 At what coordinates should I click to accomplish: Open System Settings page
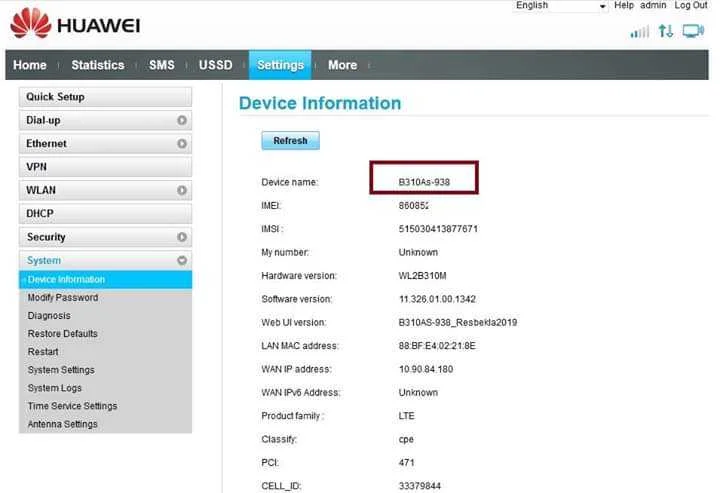61,370
